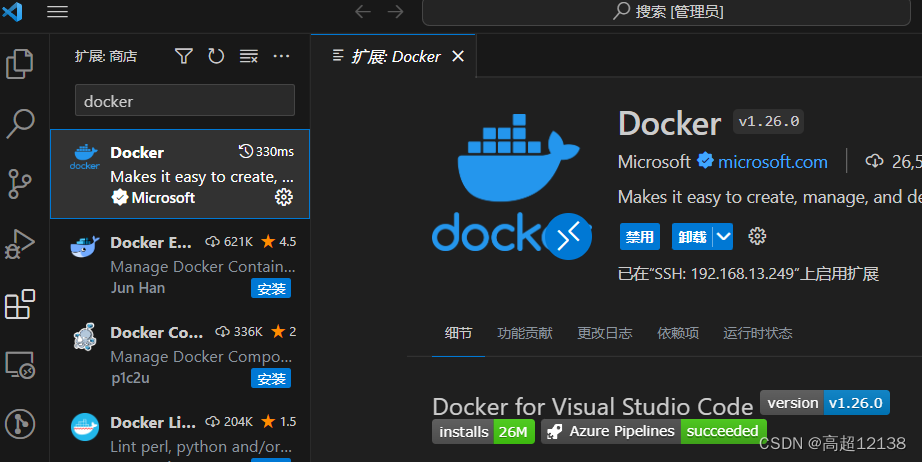Open Extensions view in activity bar

(20, 304)
